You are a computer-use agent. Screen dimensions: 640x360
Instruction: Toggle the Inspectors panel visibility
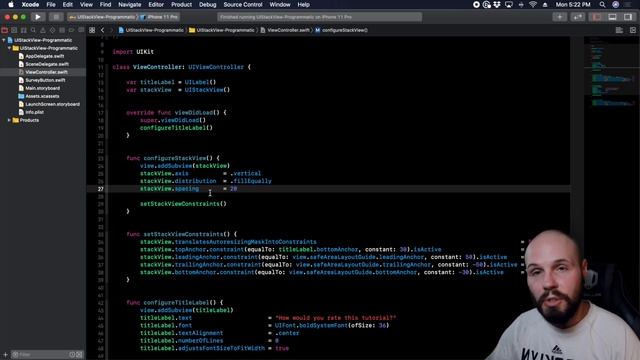click(628, 17)
